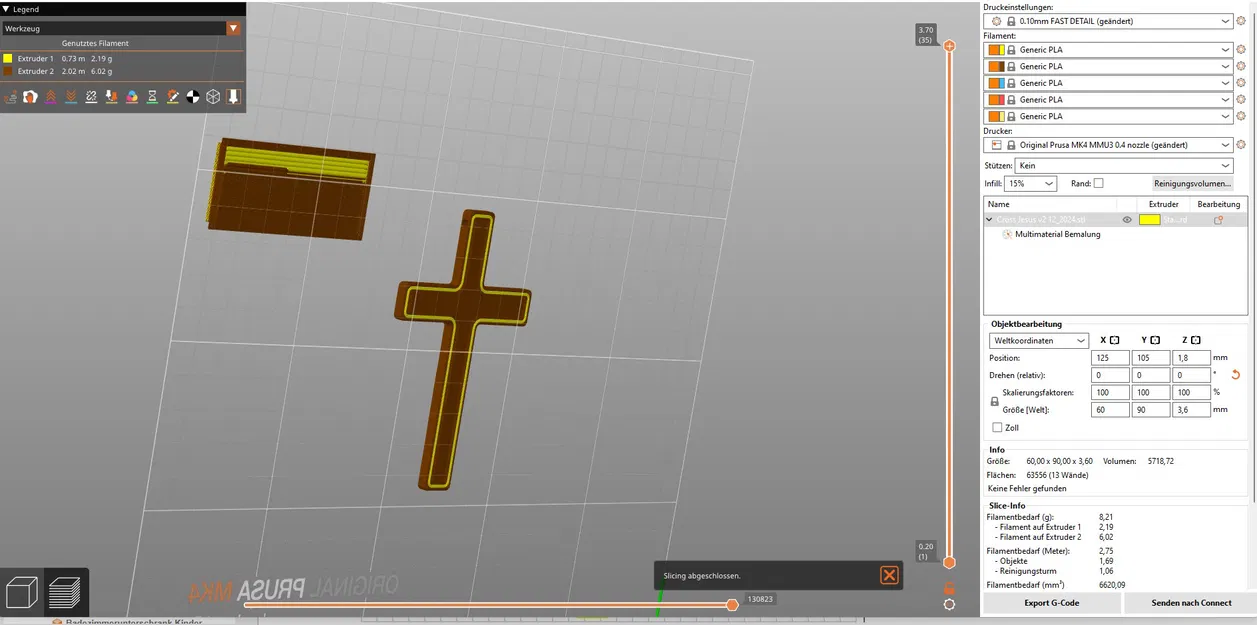Viewport: 1257px width, 625px height.
Task: Collapse the Legend panel
Action: (x=5, y=9)
